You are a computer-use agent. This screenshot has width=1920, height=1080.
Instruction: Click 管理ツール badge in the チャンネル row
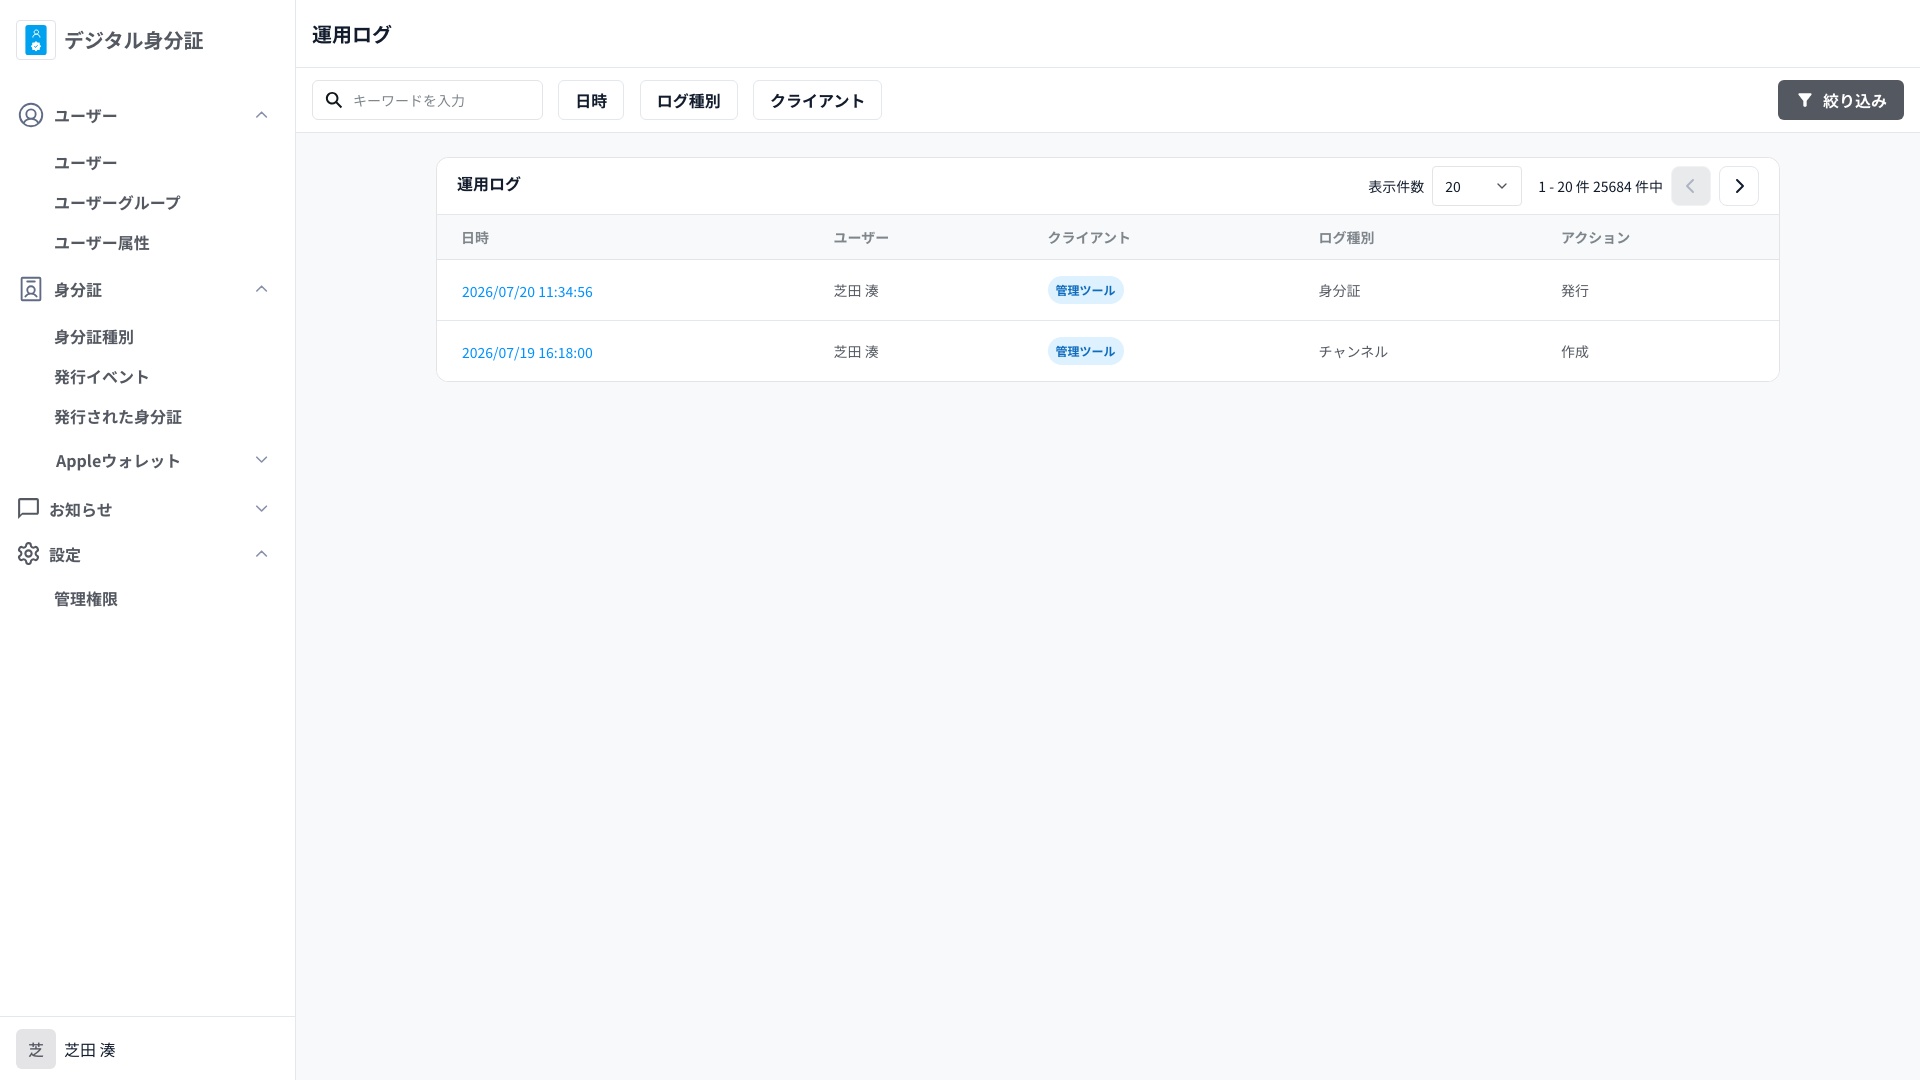pyautogui.click(x=1086, y=351)
